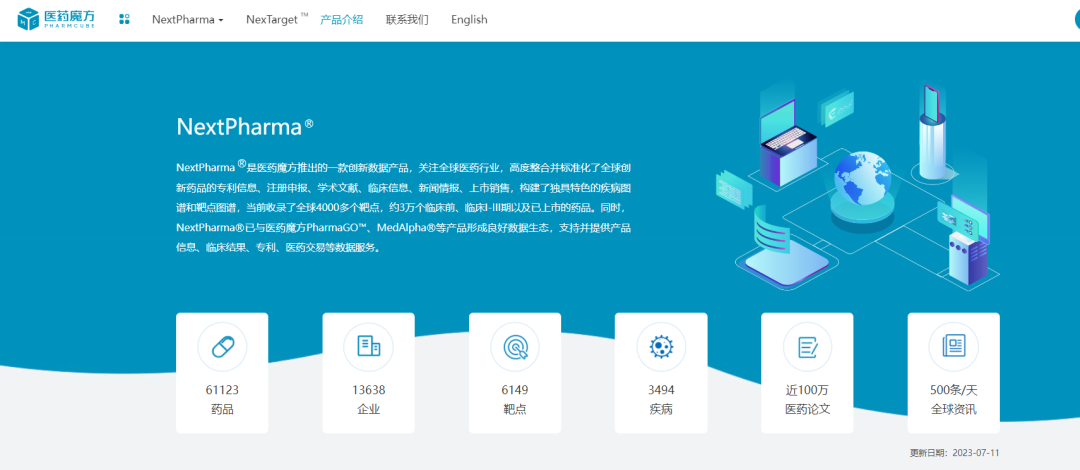Select the 产品介绍 tab

(342, 19)
